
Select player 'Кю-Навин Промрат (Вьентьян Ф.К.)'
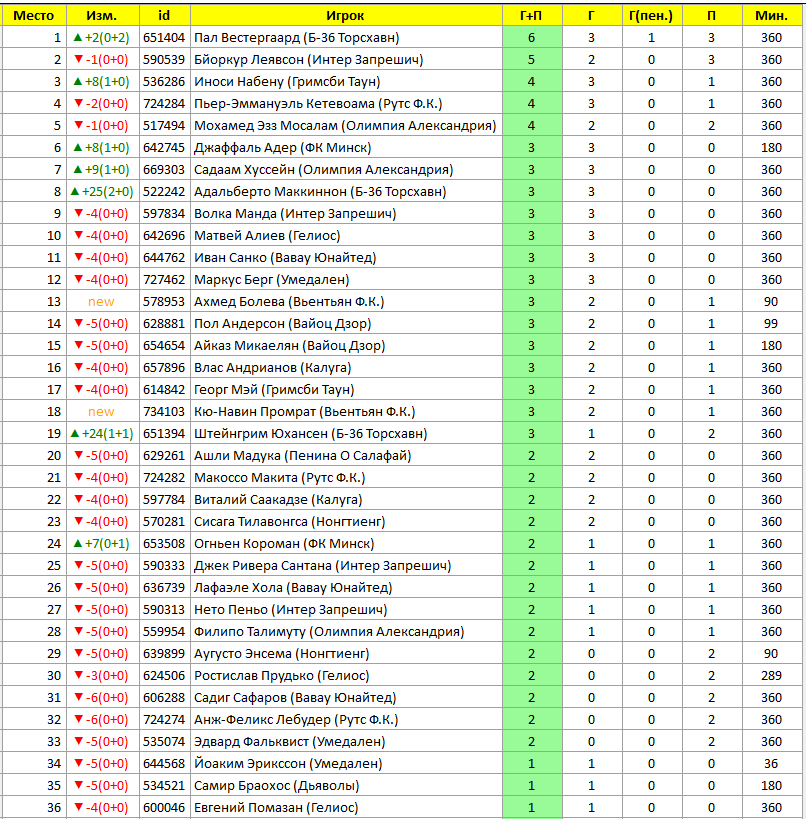tap(305, 411)
